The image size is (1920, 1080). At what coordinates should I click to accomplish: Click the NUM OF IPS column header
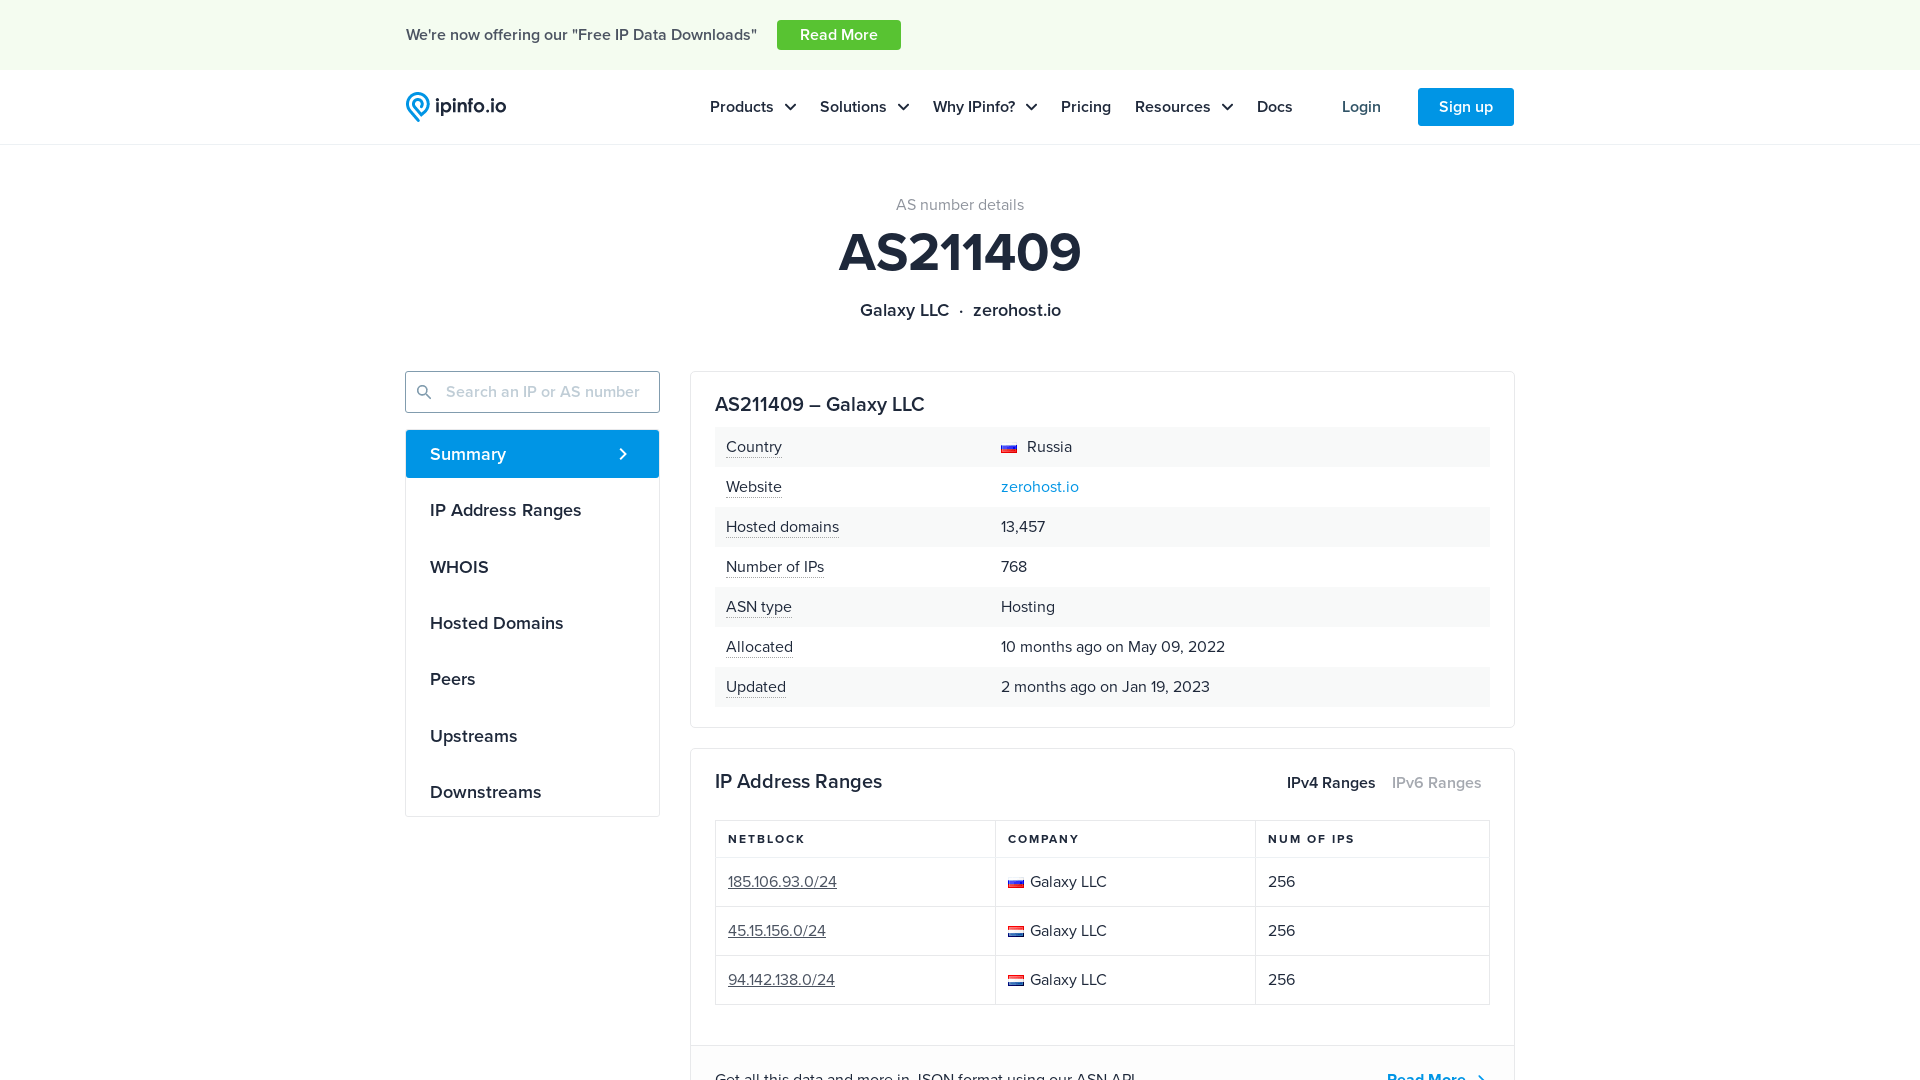click(1311, 839)
